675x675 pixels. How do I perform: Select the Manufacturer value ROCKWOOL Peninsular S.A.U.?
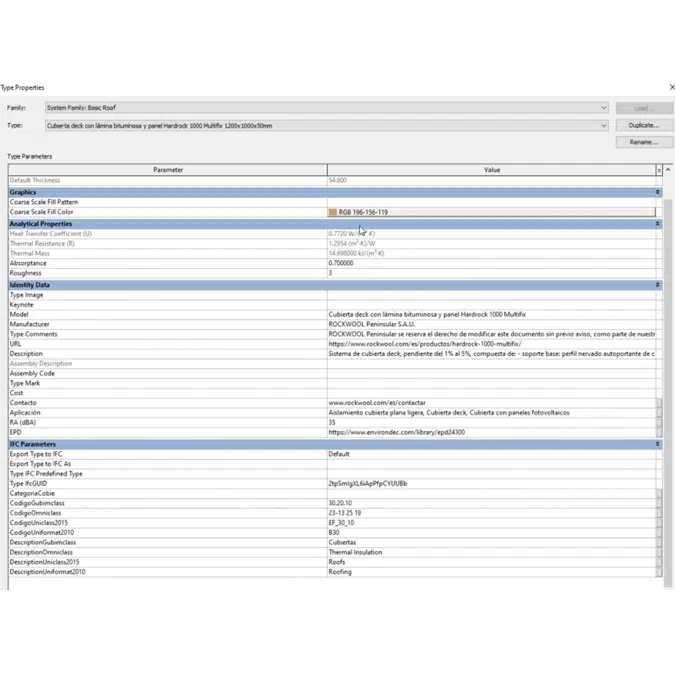pyautogui.click(x=372, y=324)
